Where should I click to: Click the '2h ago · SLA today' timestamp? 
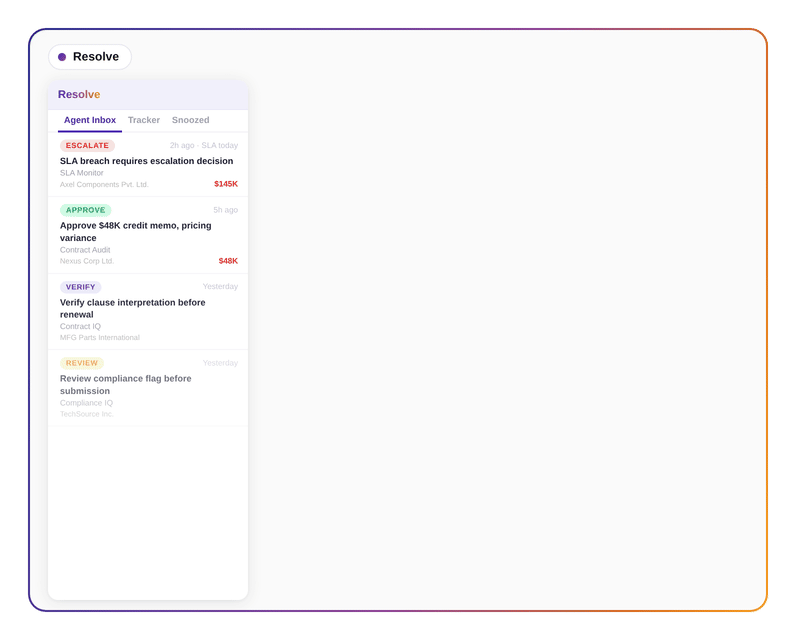pyautogui.click(x=204, y=146)
